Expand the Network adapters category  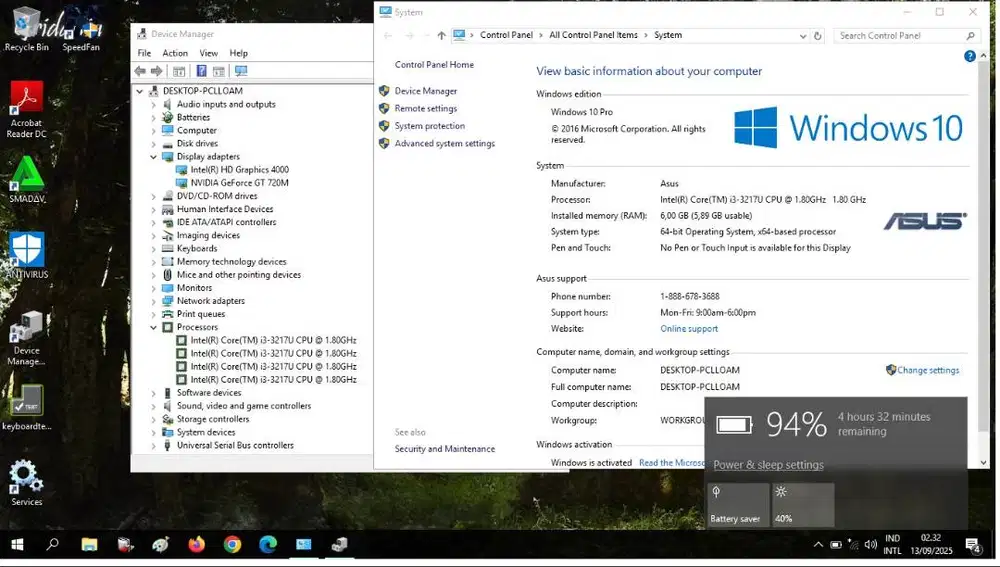click(x=154, y=301)
